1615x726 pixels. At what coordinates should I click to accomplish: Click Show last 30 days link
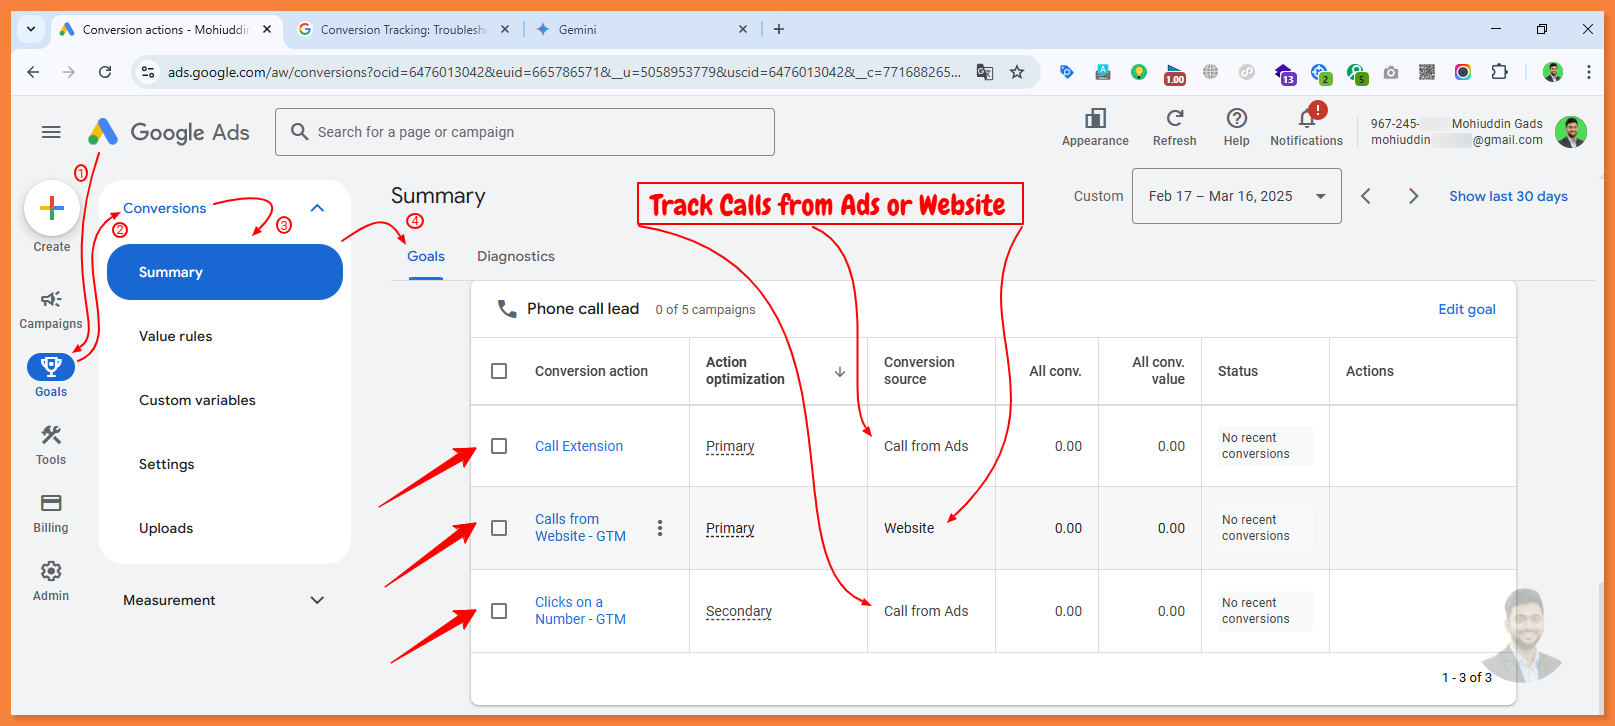[x=1508, y=196]
